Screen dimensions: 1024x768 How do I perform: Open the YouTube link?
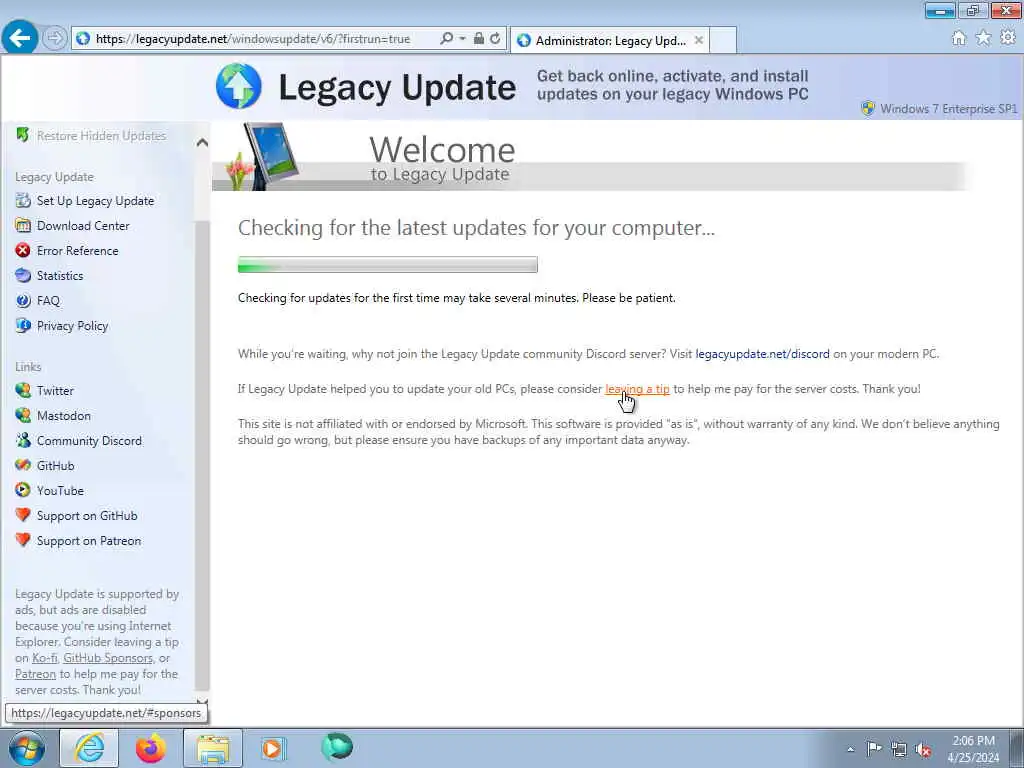[60, 491]
